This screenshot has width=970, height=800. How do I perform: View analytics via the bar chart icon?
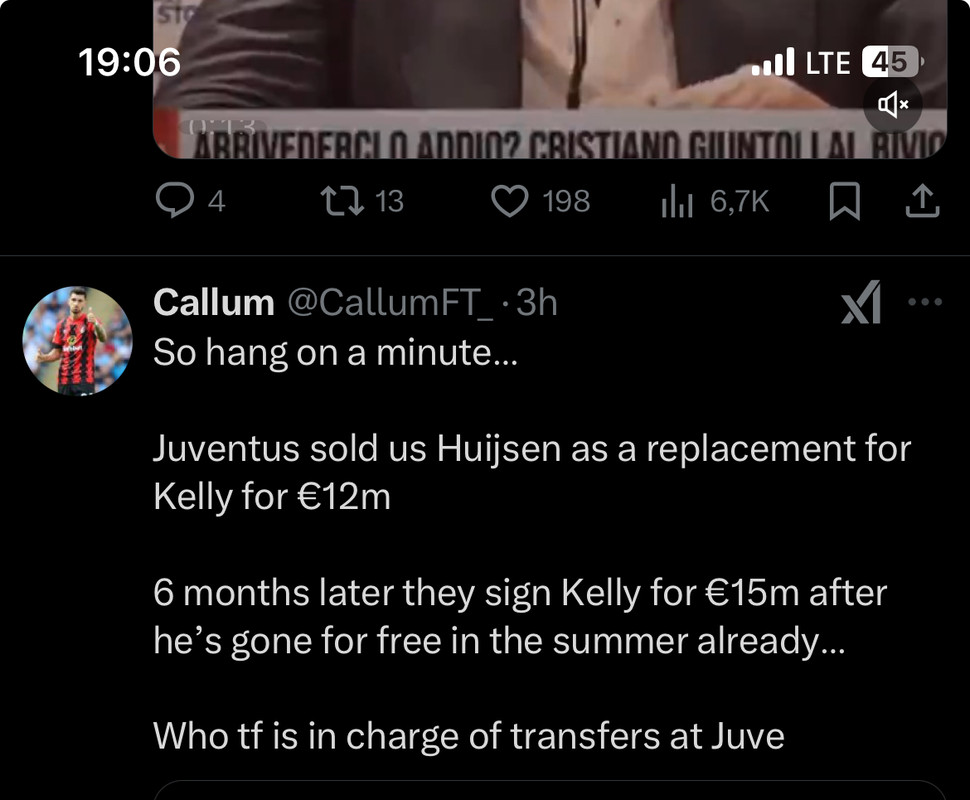coord(677,201)
